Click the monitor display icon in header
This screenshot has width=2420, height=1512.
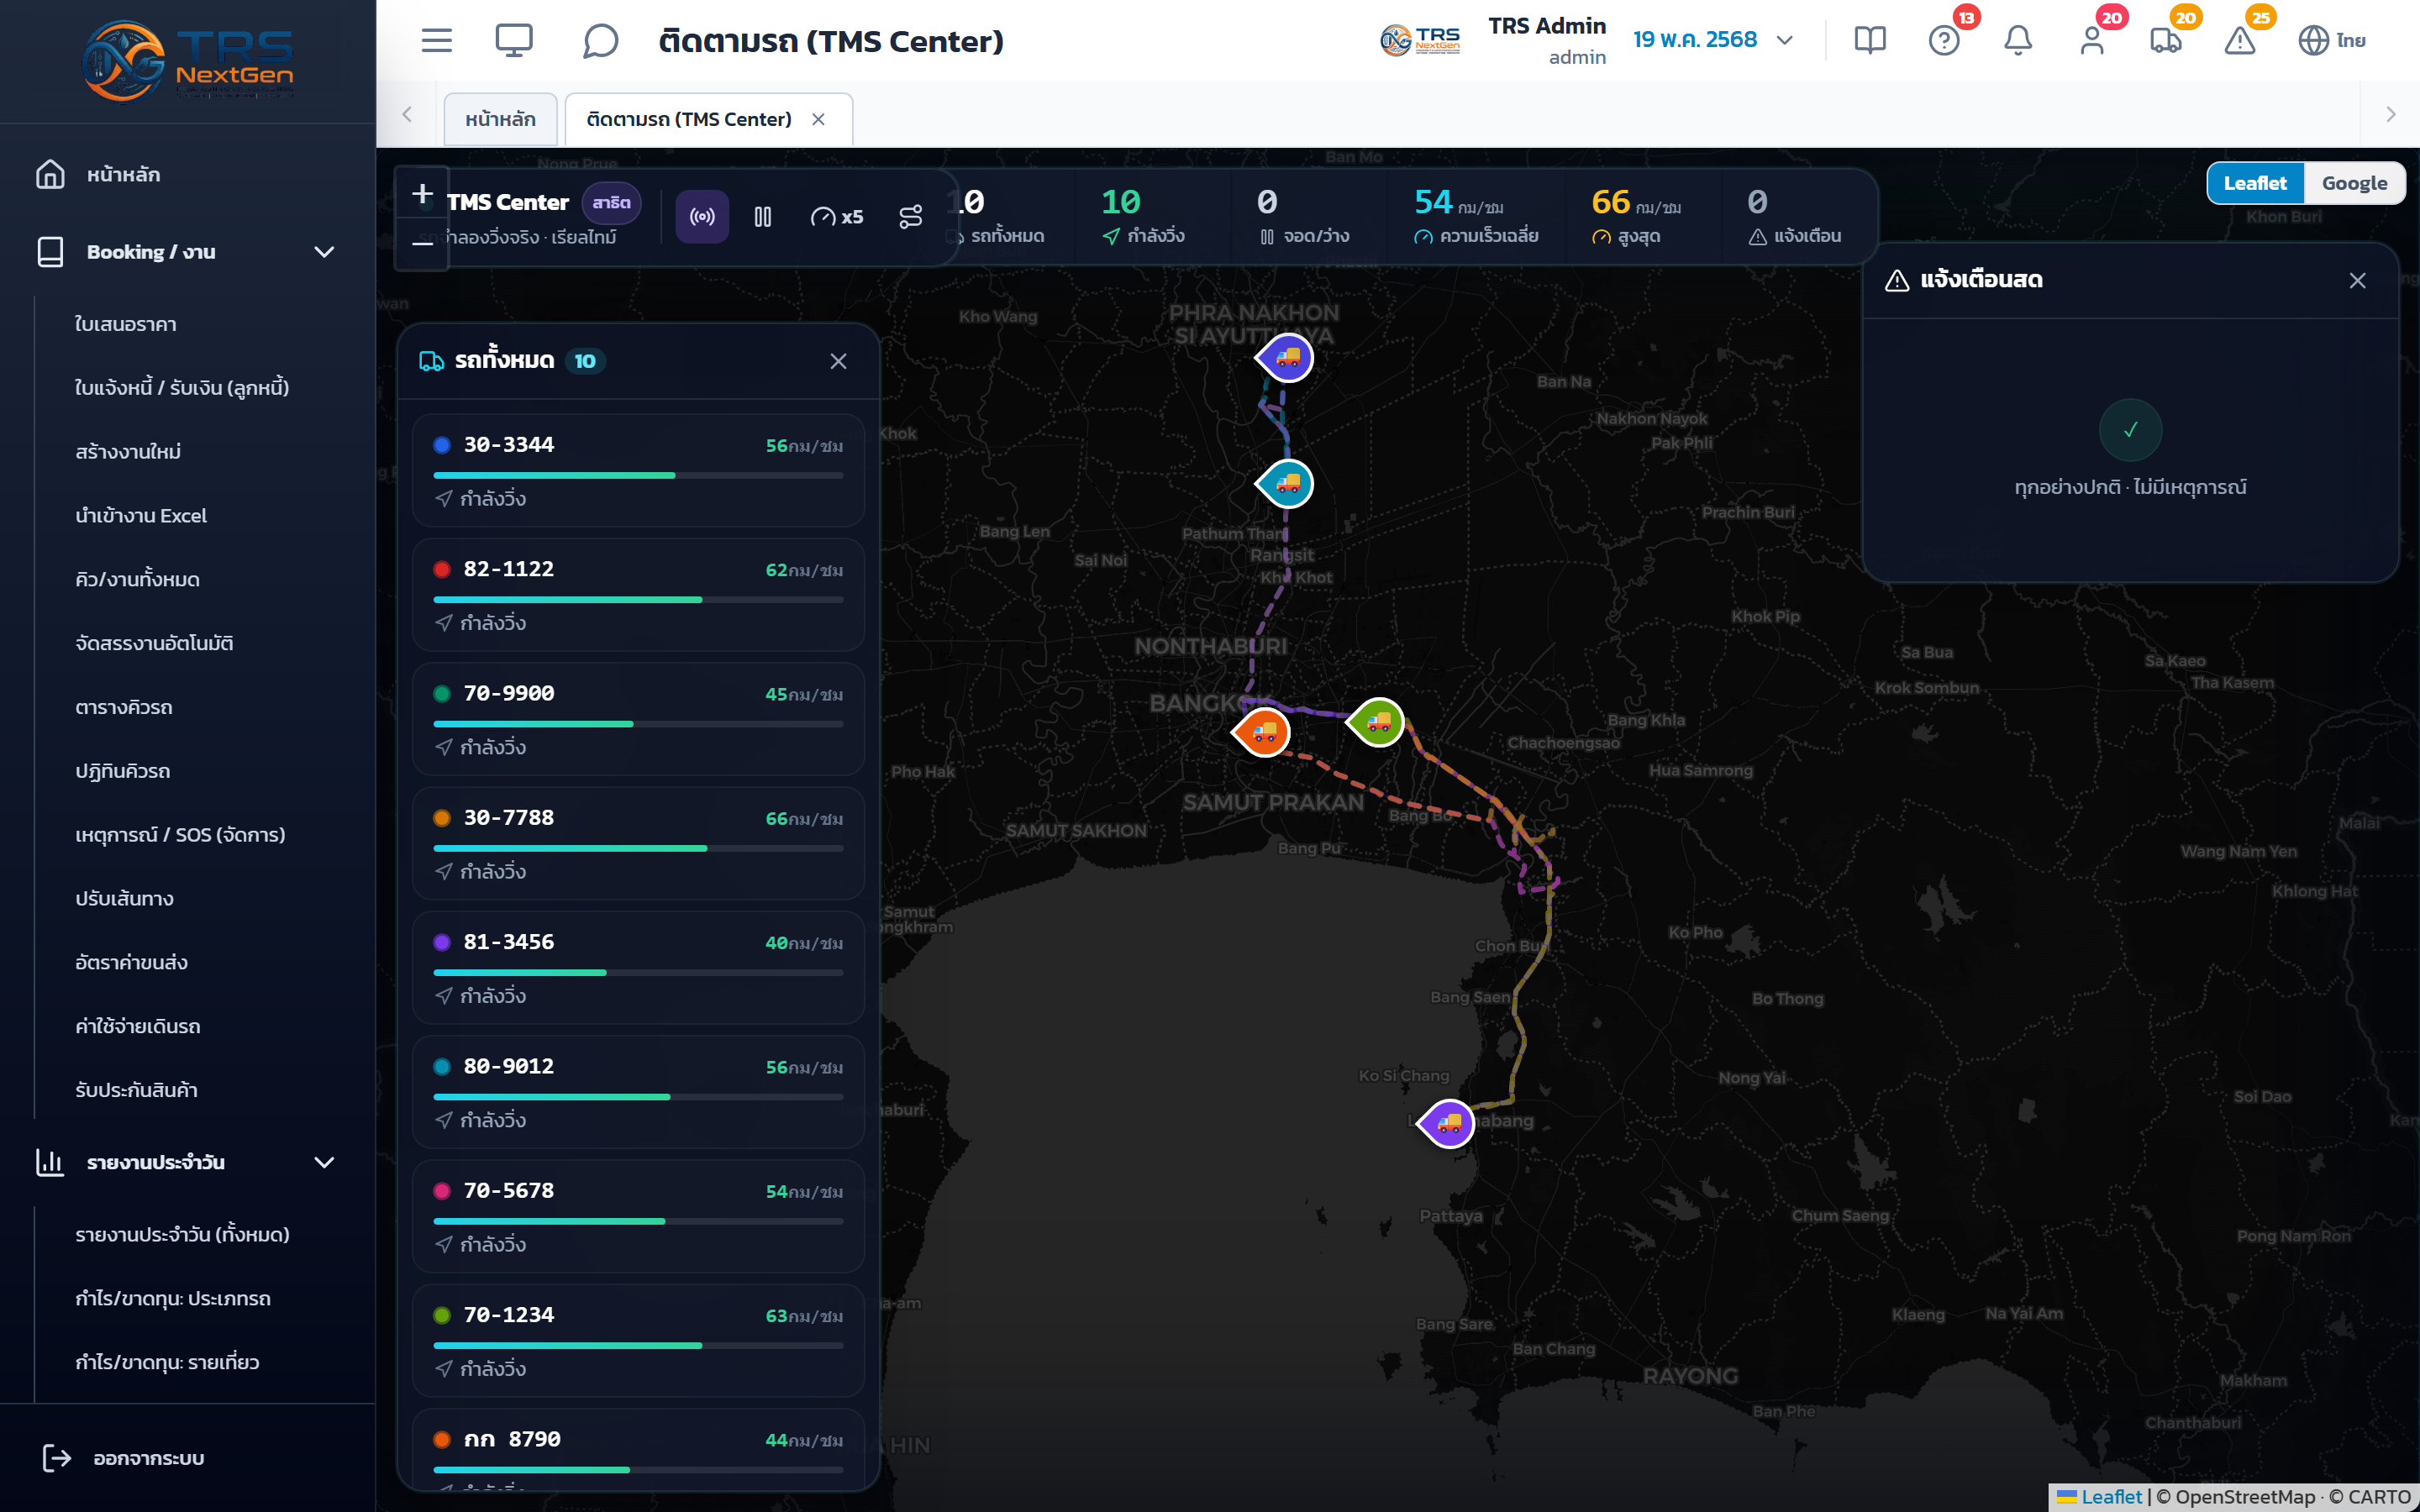[514, 40]
